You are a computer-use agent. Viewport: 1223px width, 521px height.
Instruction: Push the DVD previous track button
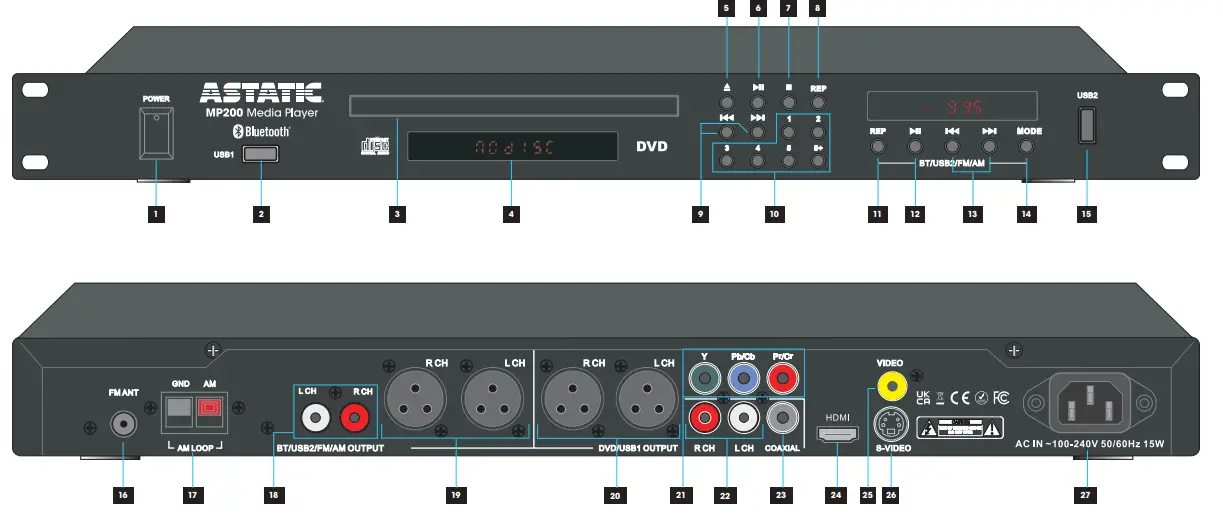point(727,131)
